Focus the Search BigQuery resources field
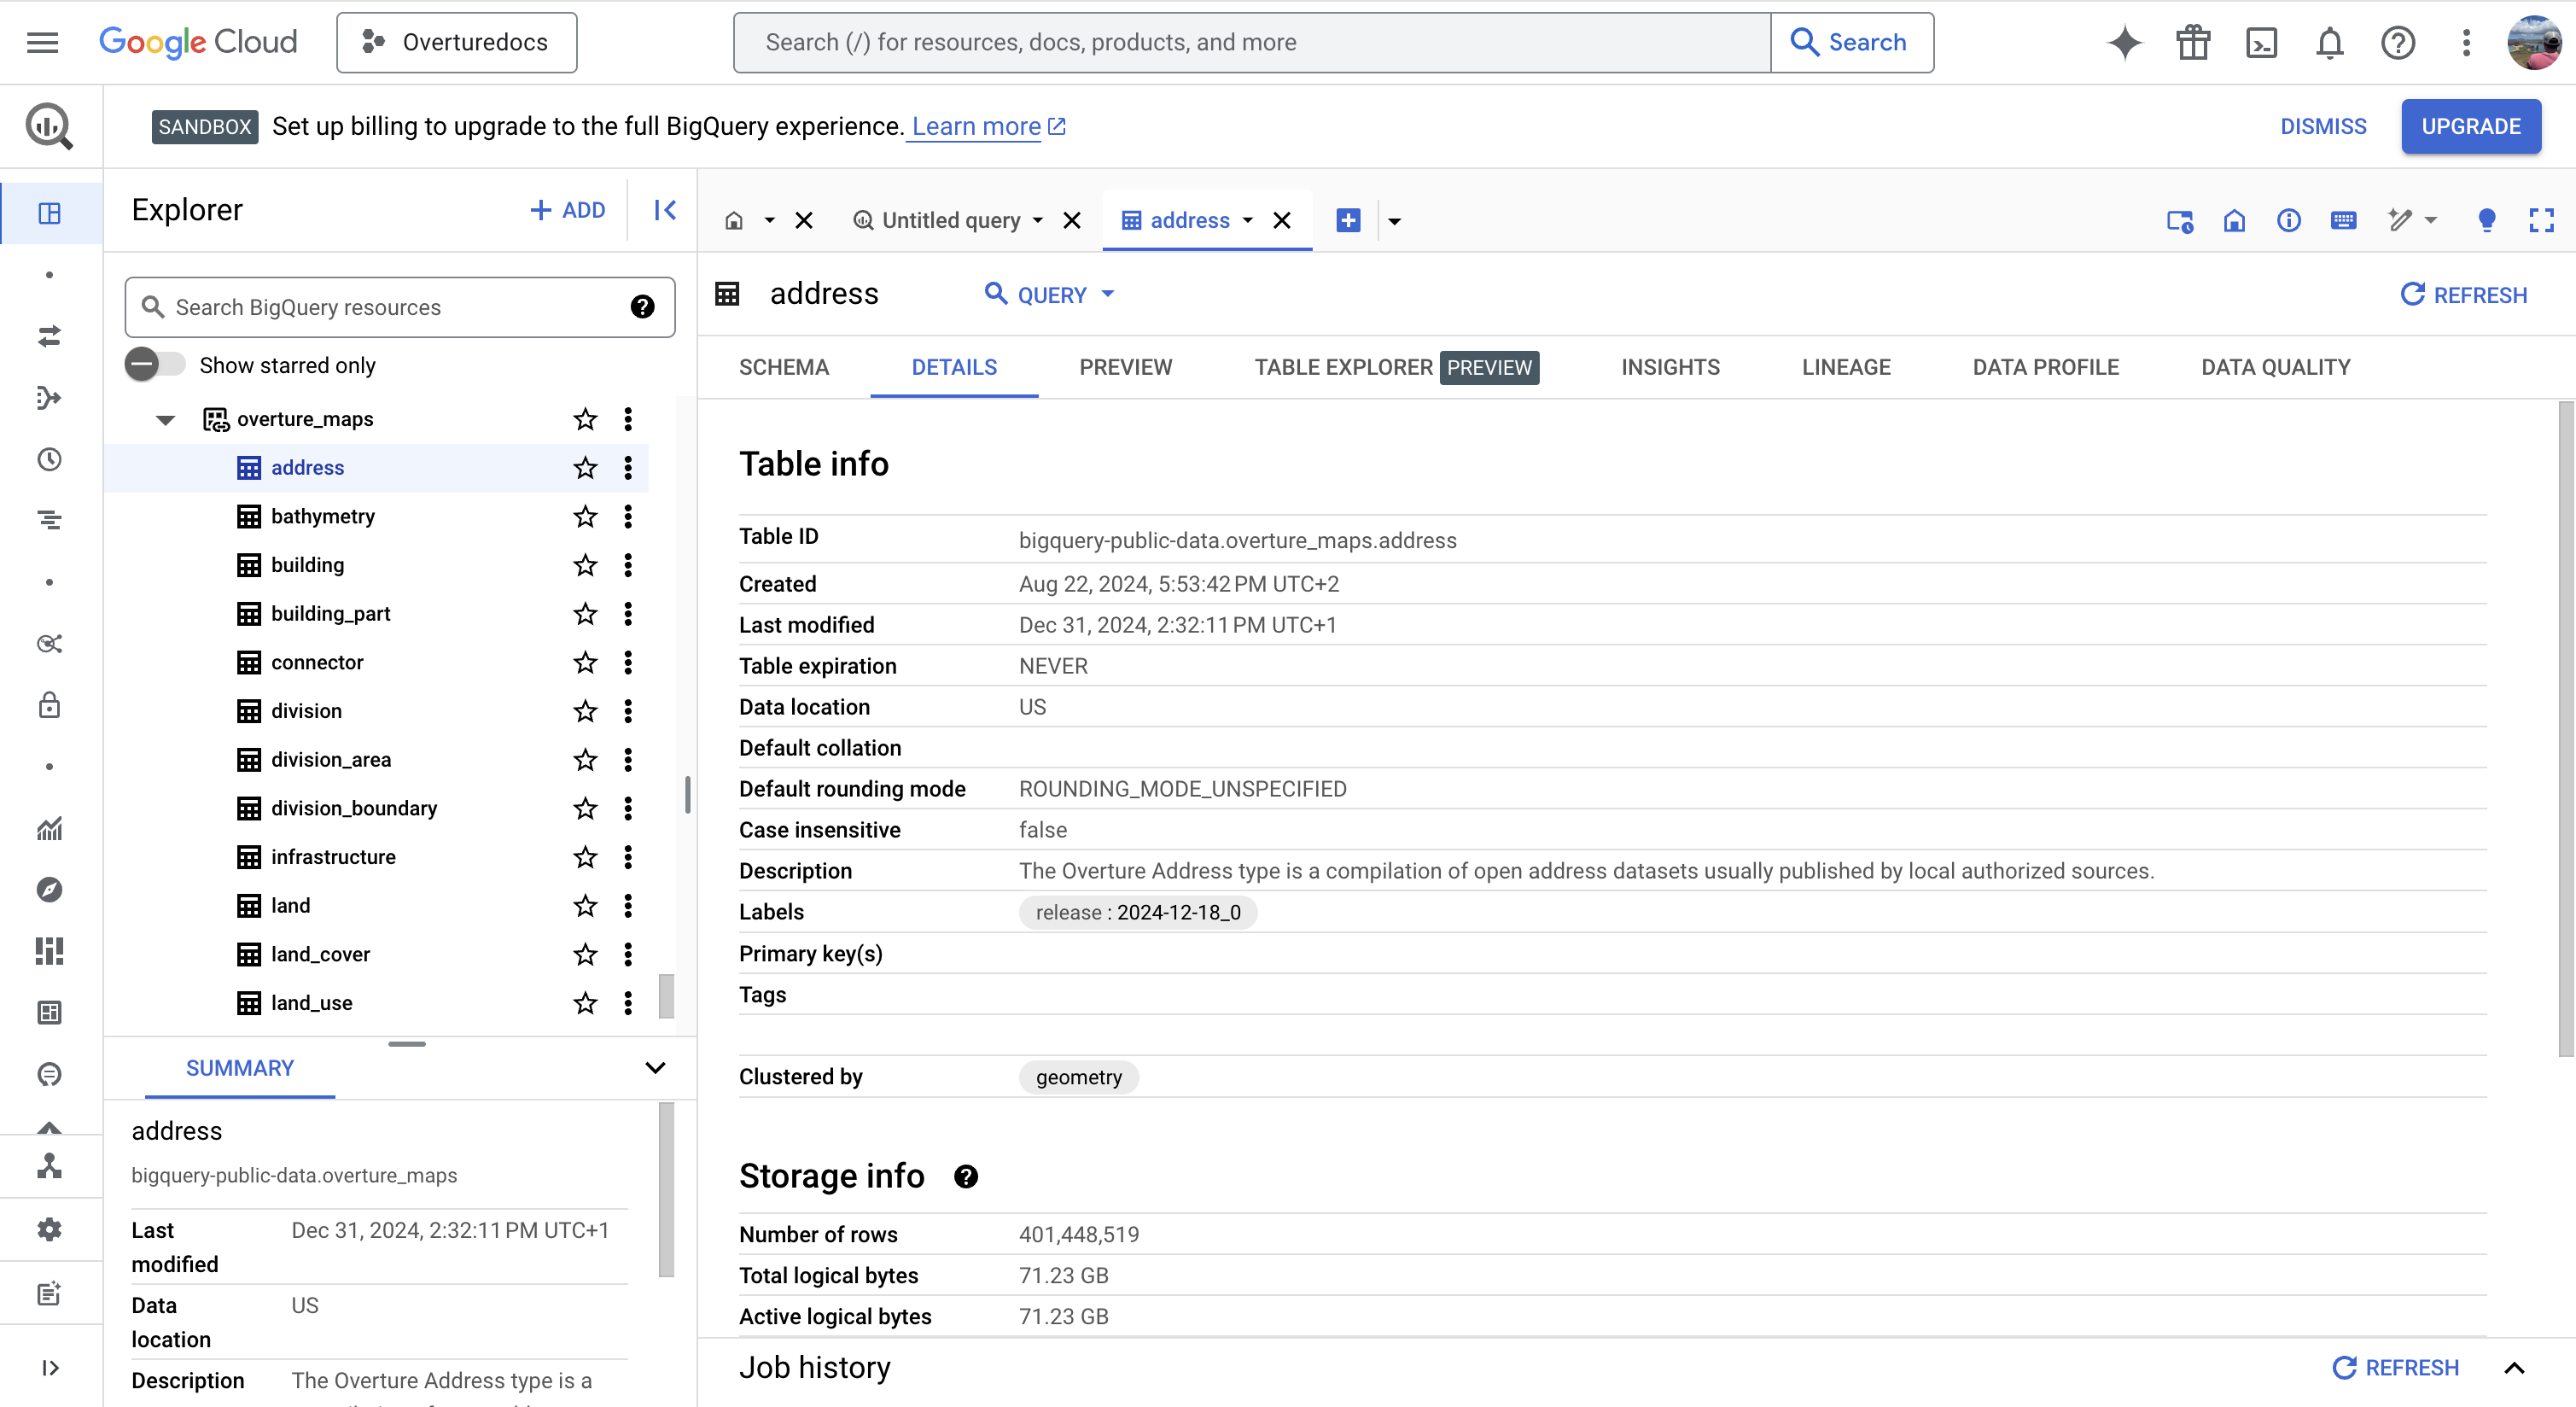The height and width of the screenshot is (1407, 2576). click(x=400, y=307)
